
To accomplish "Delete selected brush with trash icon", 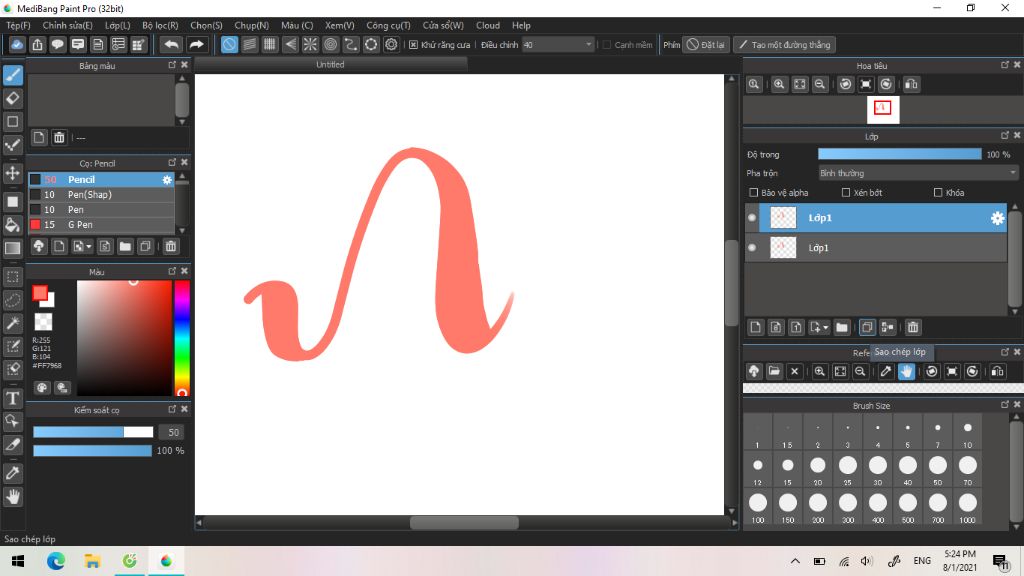I will tap(170, 246).
